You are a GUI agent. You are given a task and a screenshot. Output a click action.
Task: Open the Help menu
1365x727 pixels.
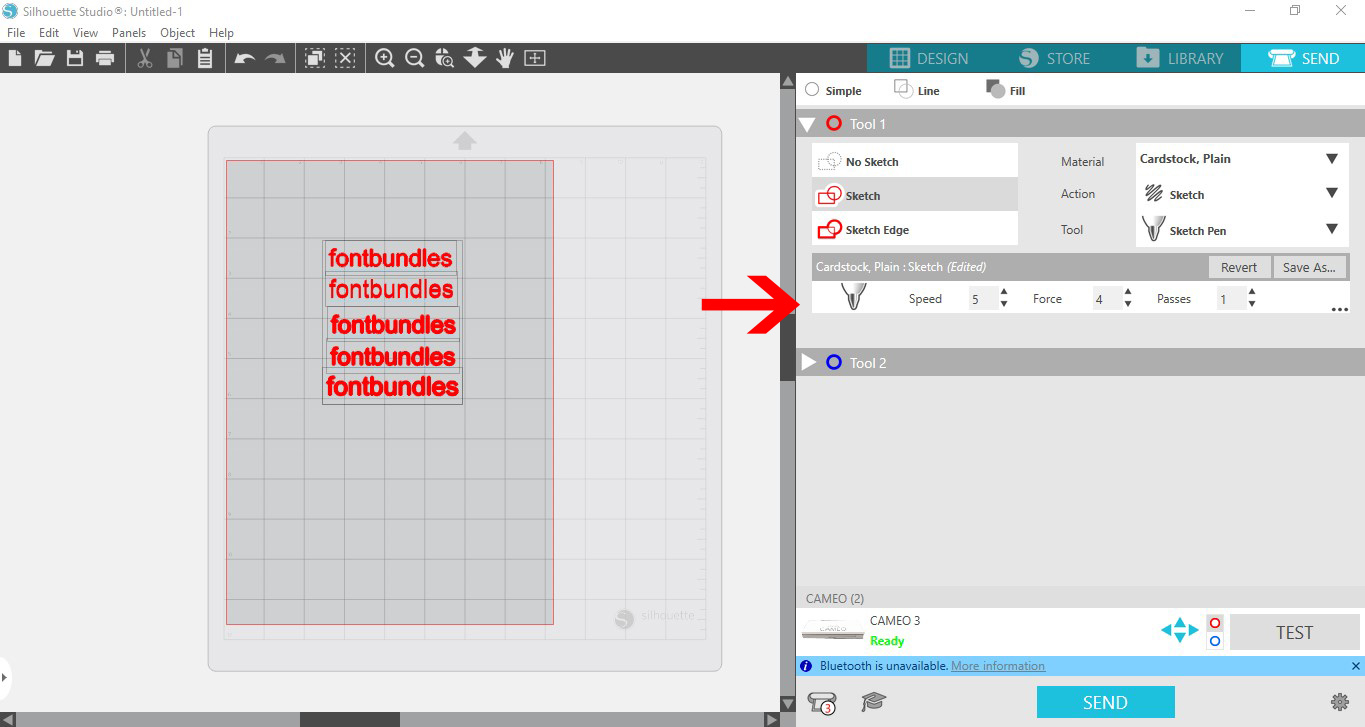pos(221,32)
